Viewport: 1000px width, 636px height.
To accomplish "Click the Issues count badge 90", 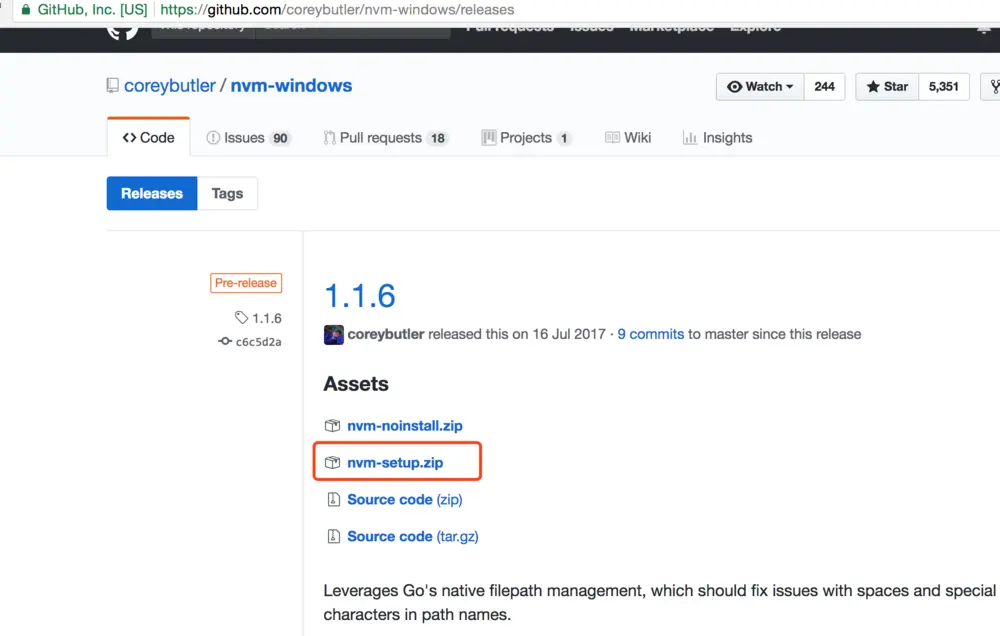I will click(280, 138).
